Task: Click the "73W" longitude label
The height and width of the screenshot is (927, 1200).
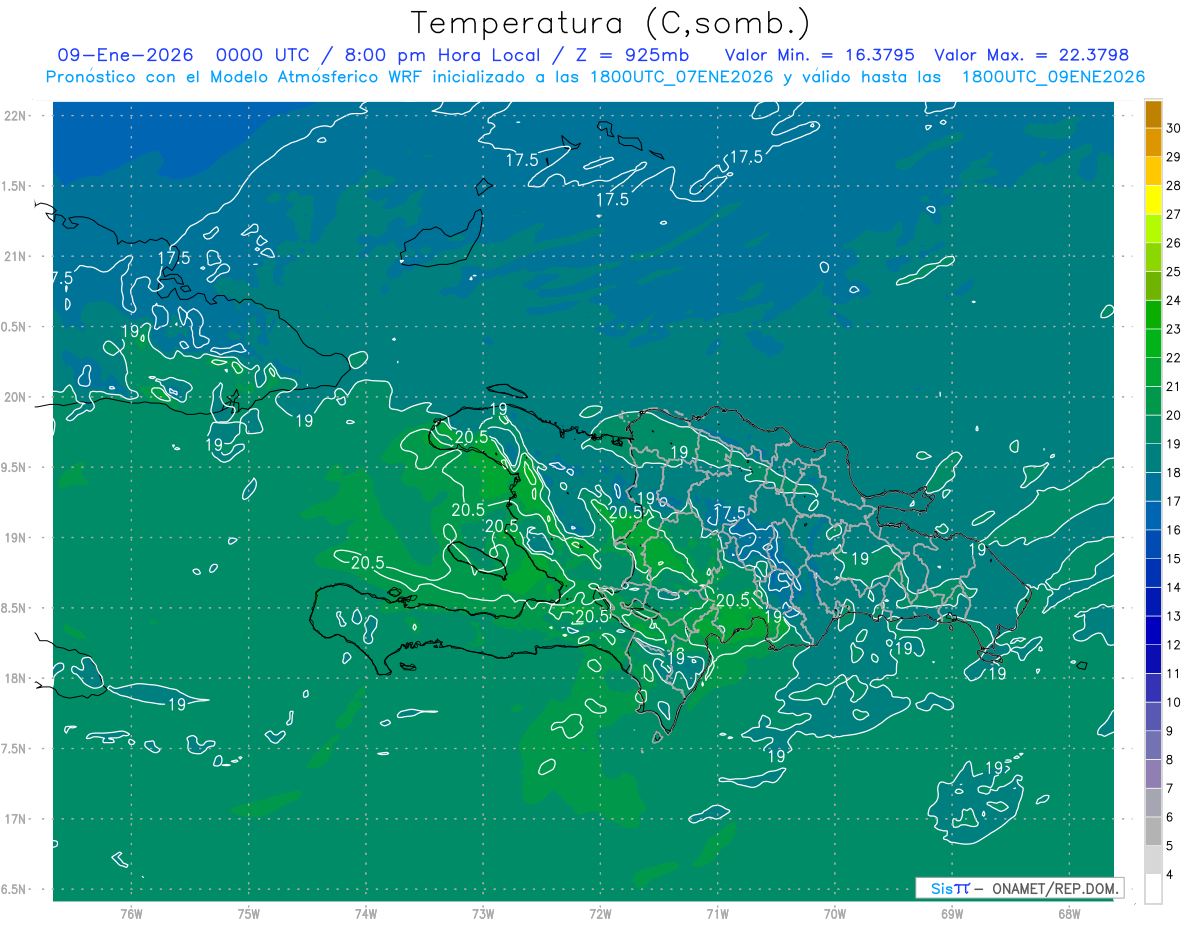Action: tap(483, 913)
